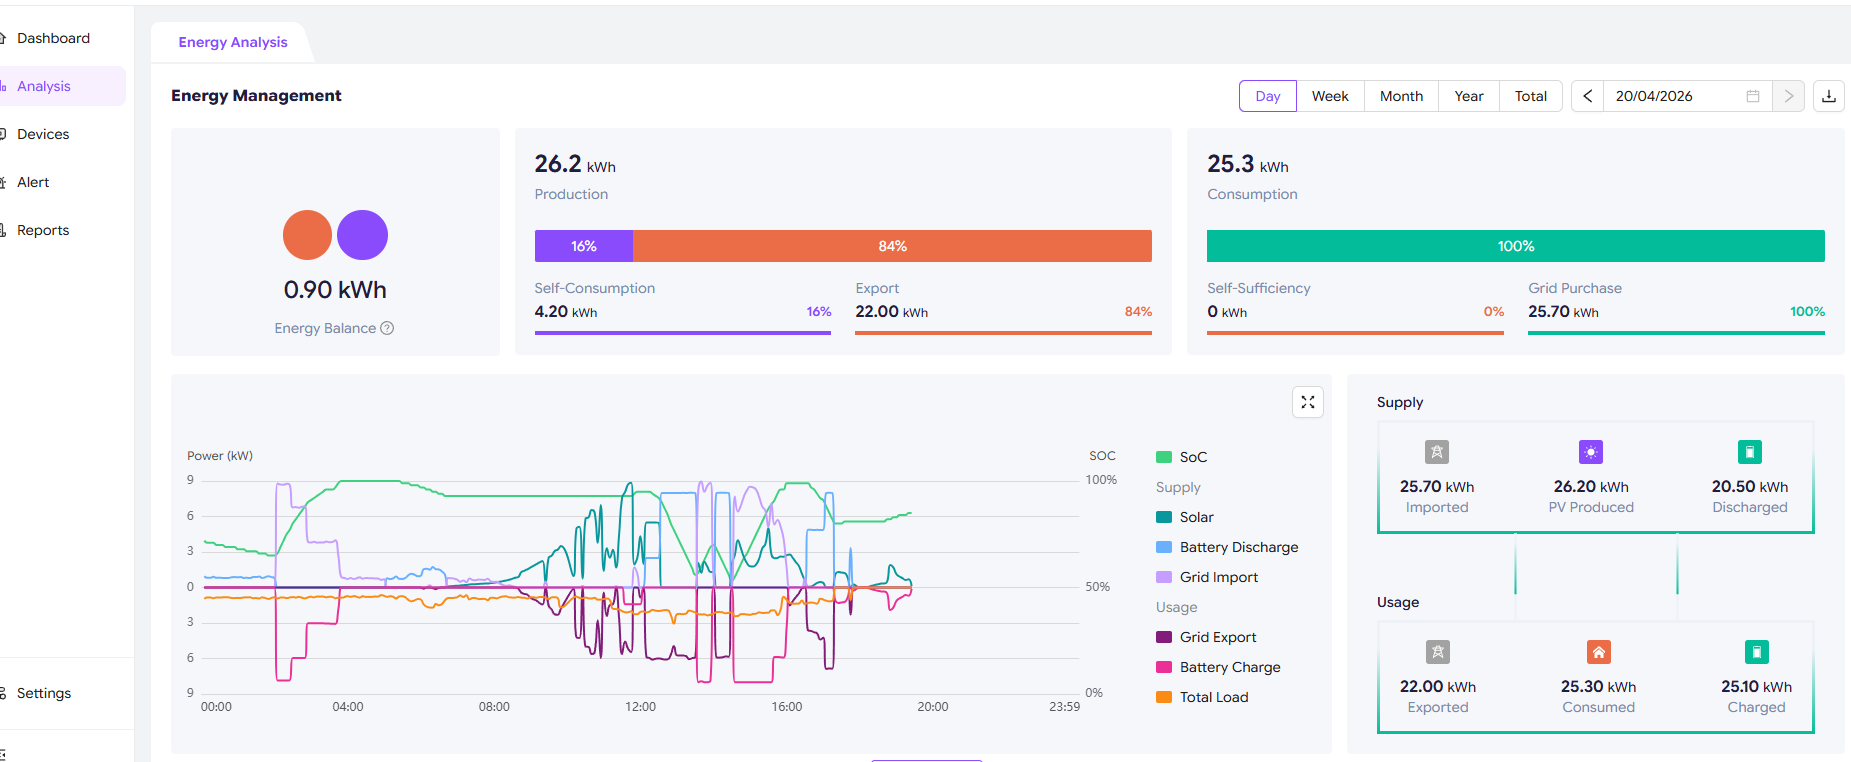Open Devices in the sidebar
The height and width of the screenshot is (762, 1851).
[x=43, y=134]
